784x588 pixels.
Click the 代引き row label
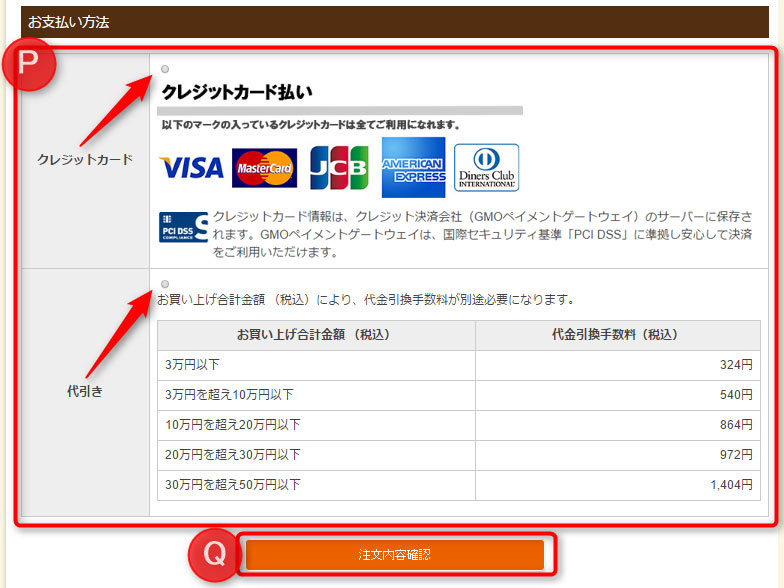[x=85, y=391]
